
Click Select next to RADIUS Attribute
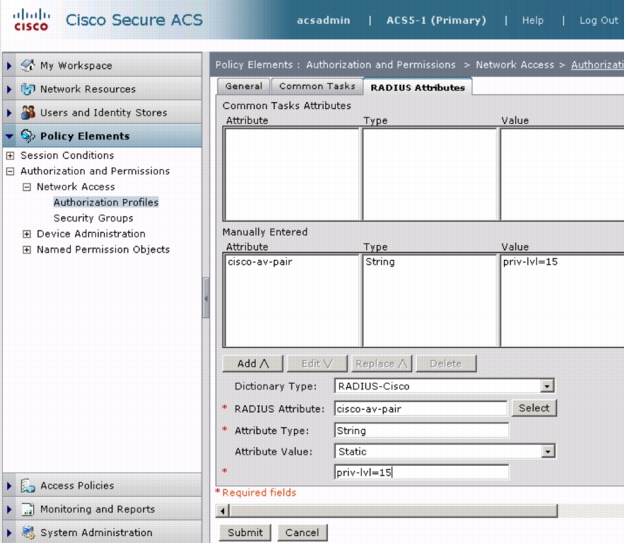pos(534,408)
